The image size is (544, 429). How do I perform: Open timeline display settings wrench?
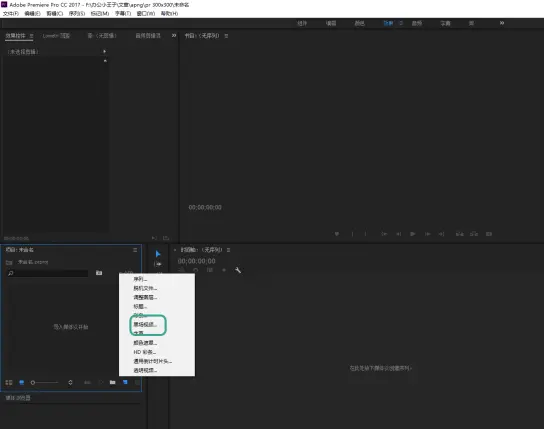coord(238,270)
